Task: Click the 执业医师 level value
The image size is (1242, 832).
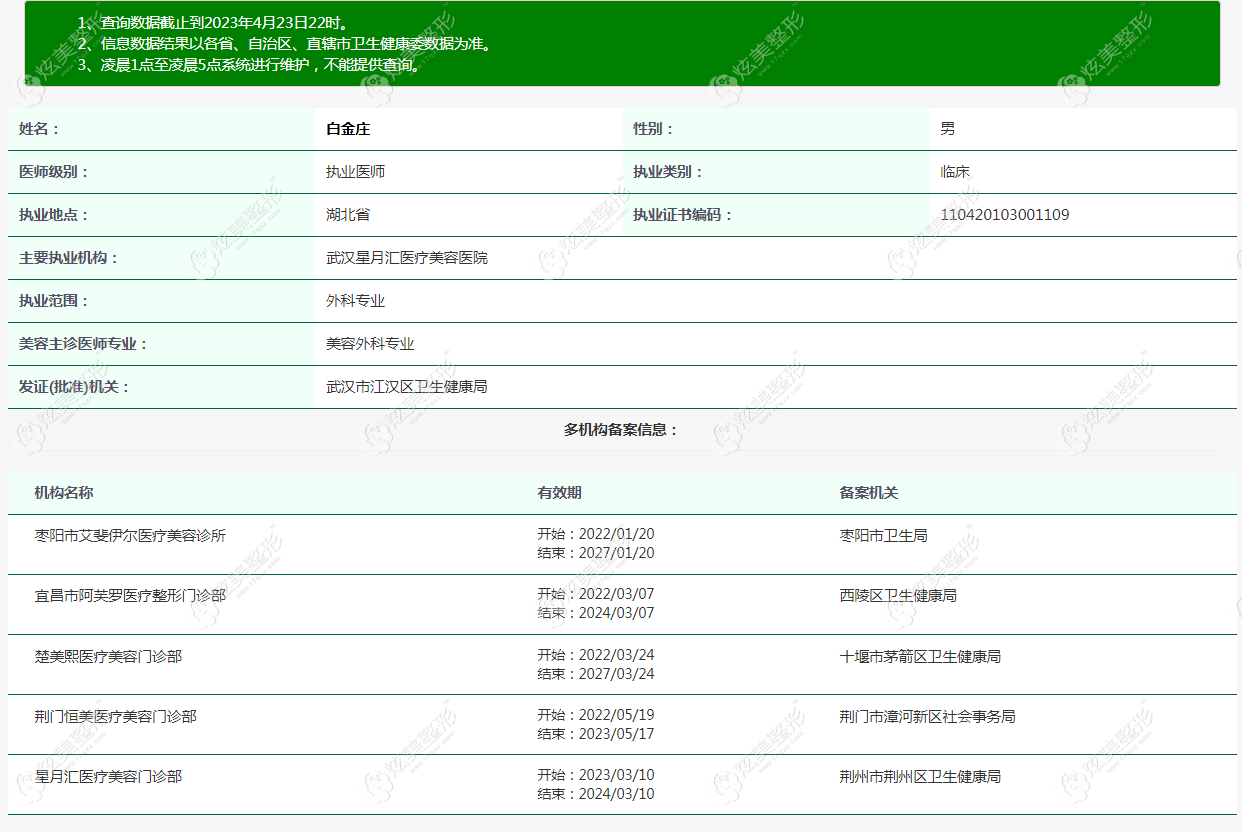Action: [x=355, y=172]
